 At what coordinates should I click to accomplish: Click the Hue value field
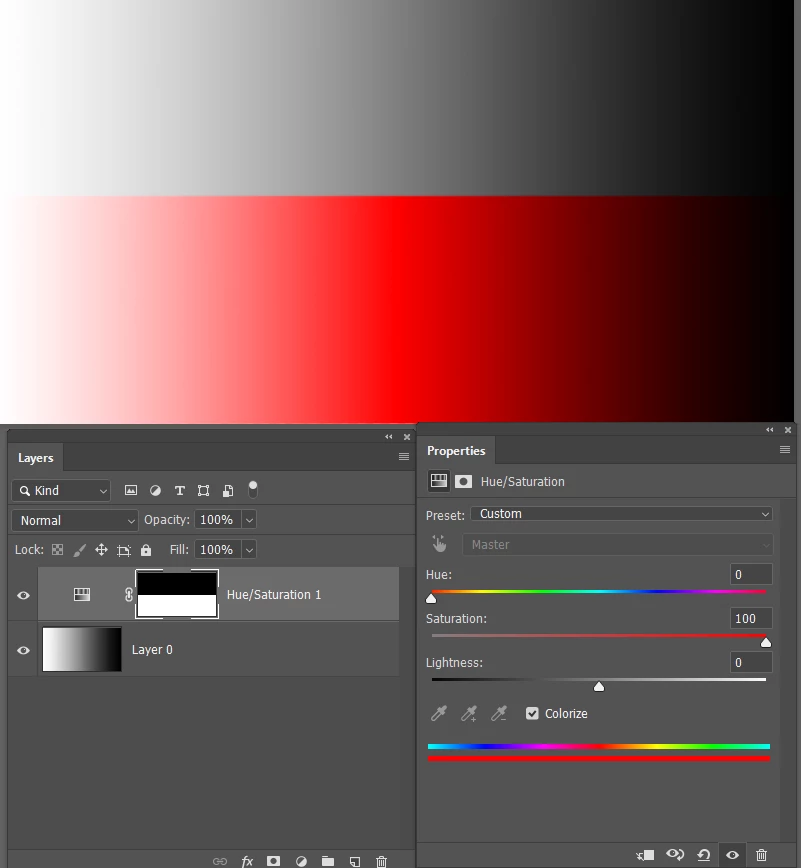(751, 575)
